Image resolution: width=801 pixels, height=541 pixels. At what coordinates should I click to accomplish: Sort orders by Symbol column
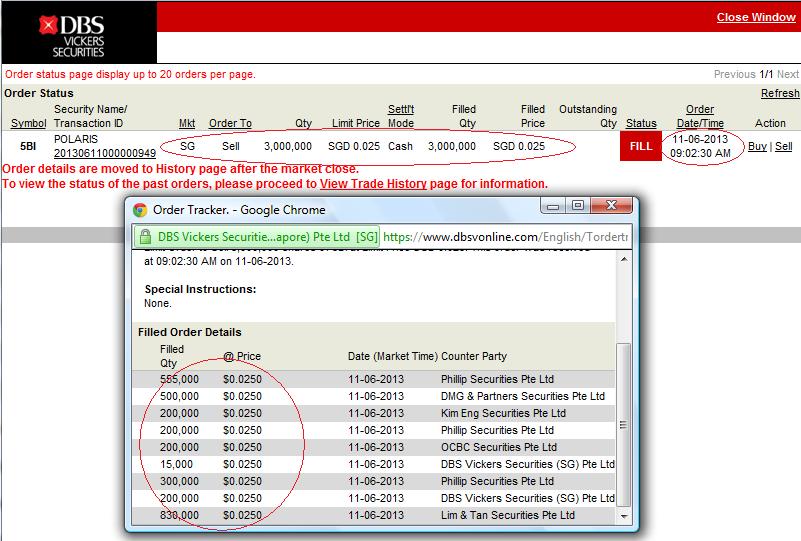pos(29,124)
